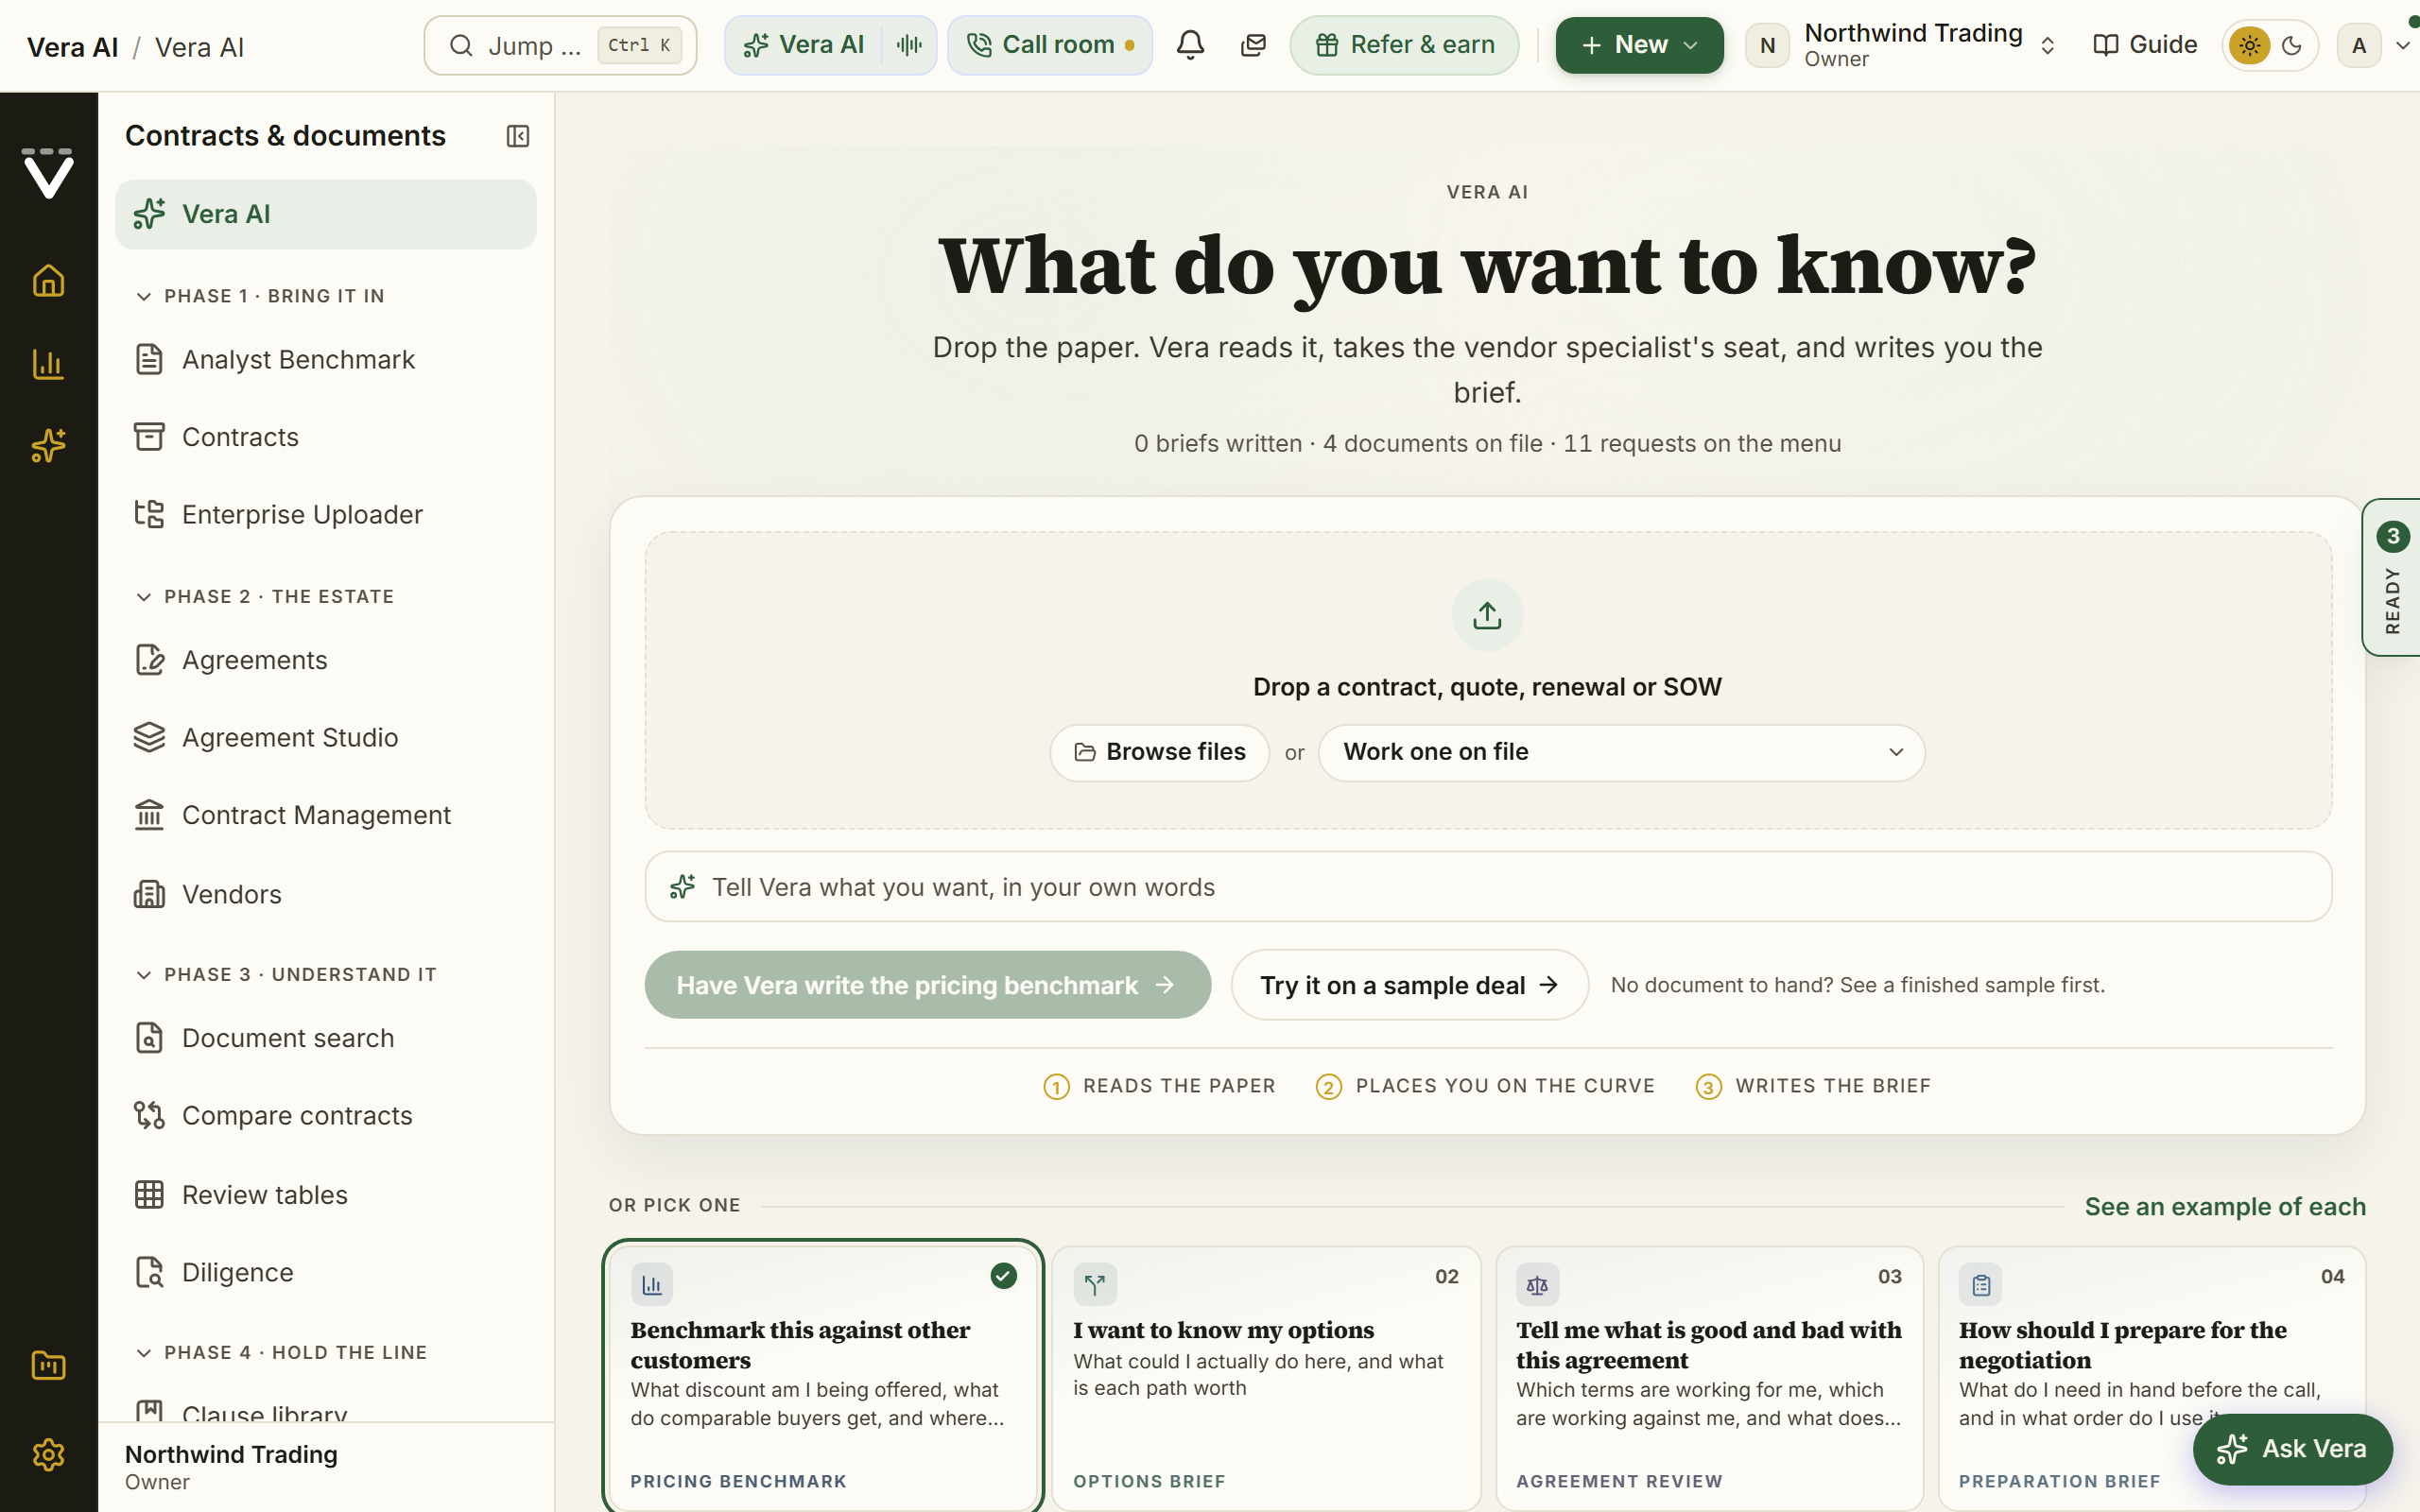
Task: Focus the Tell Vera what you want field
Action: tap(1488, 887)
